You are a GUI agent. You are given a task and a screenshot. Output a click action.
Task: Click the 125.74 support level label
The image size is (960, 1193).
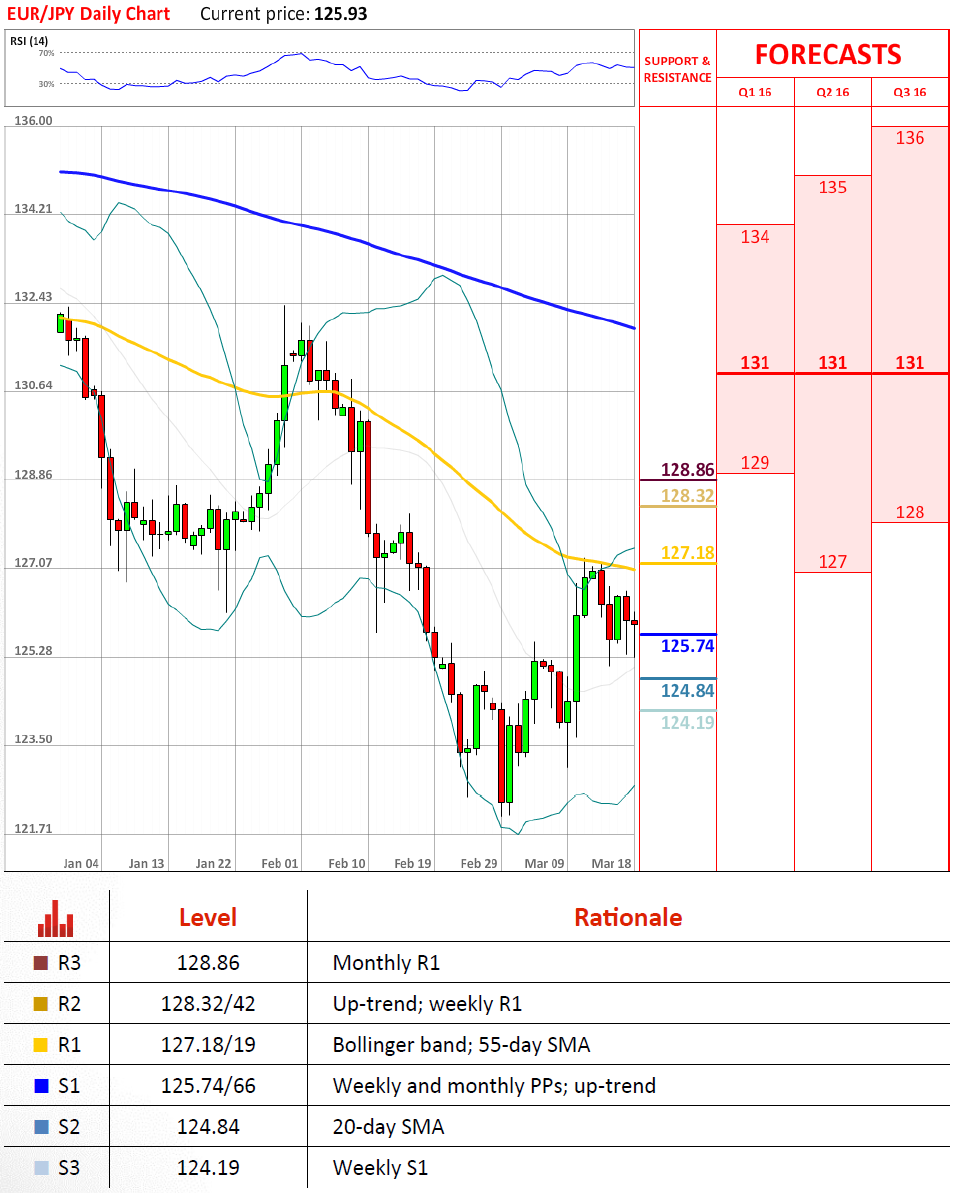[x=688, y=646]
